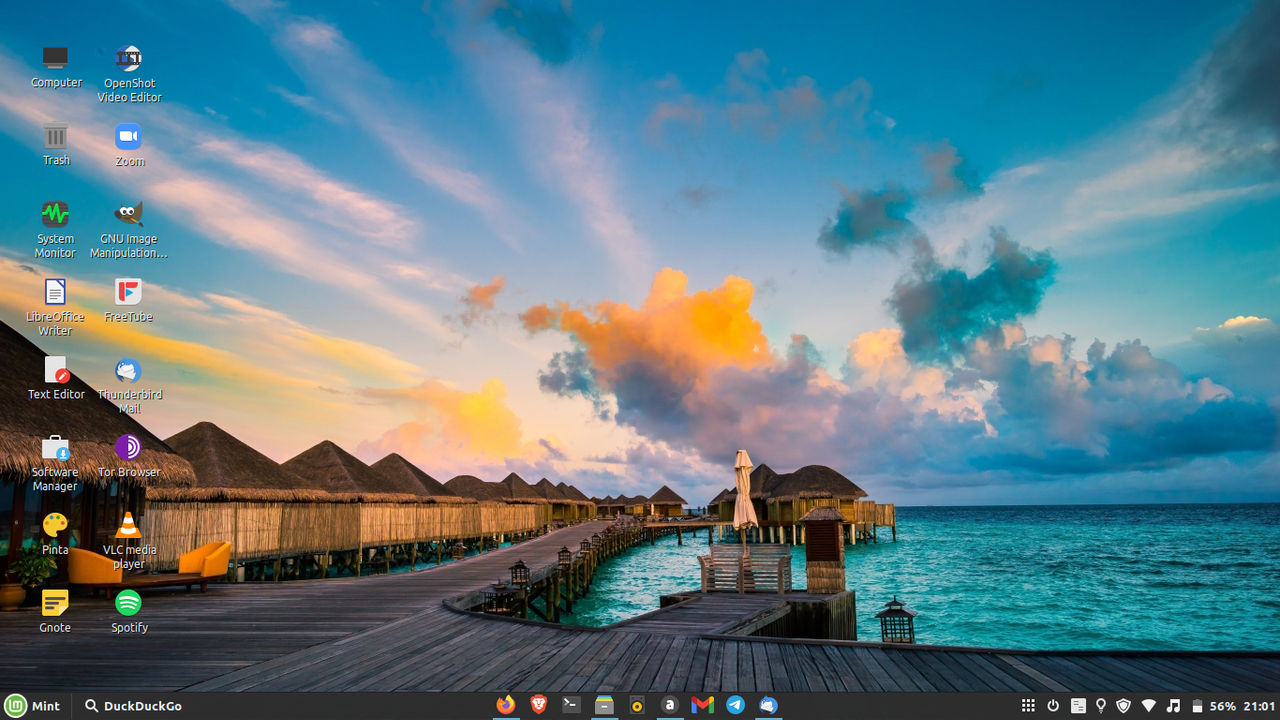This screenshot has height=720, width=1280.
Task: Click the grid applet in system tray
Action: [1028, 706]
